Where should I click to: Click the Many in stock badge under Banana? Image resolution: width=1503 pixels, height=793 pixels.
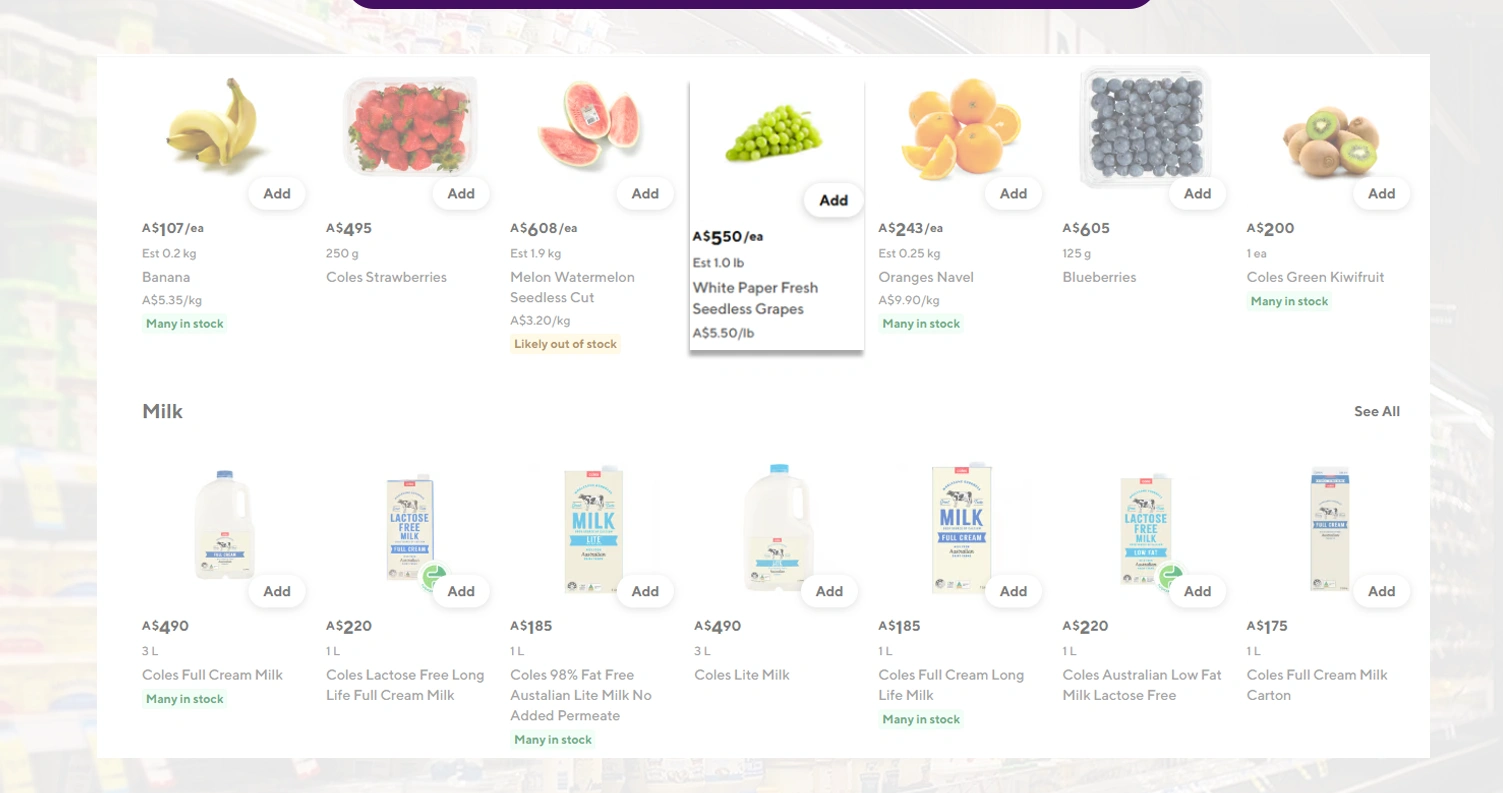coord(184,324)
